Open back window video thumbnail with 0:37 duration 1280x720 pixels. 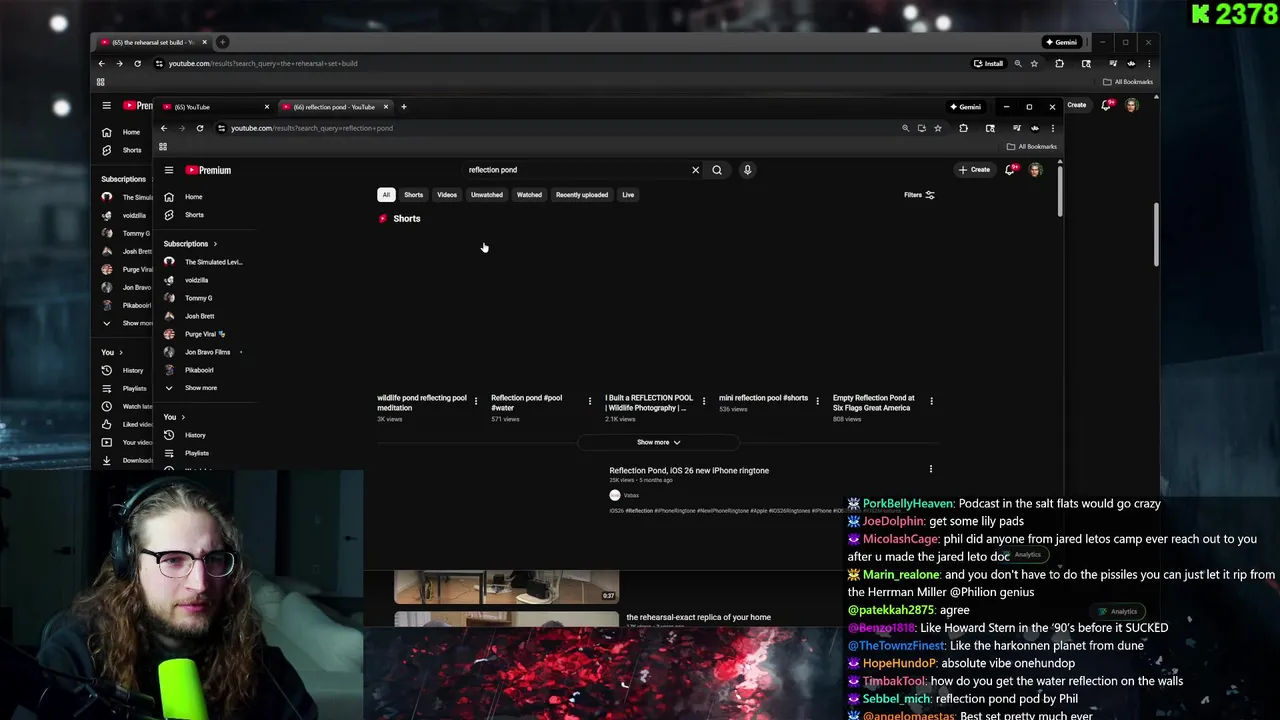point(506,587)
